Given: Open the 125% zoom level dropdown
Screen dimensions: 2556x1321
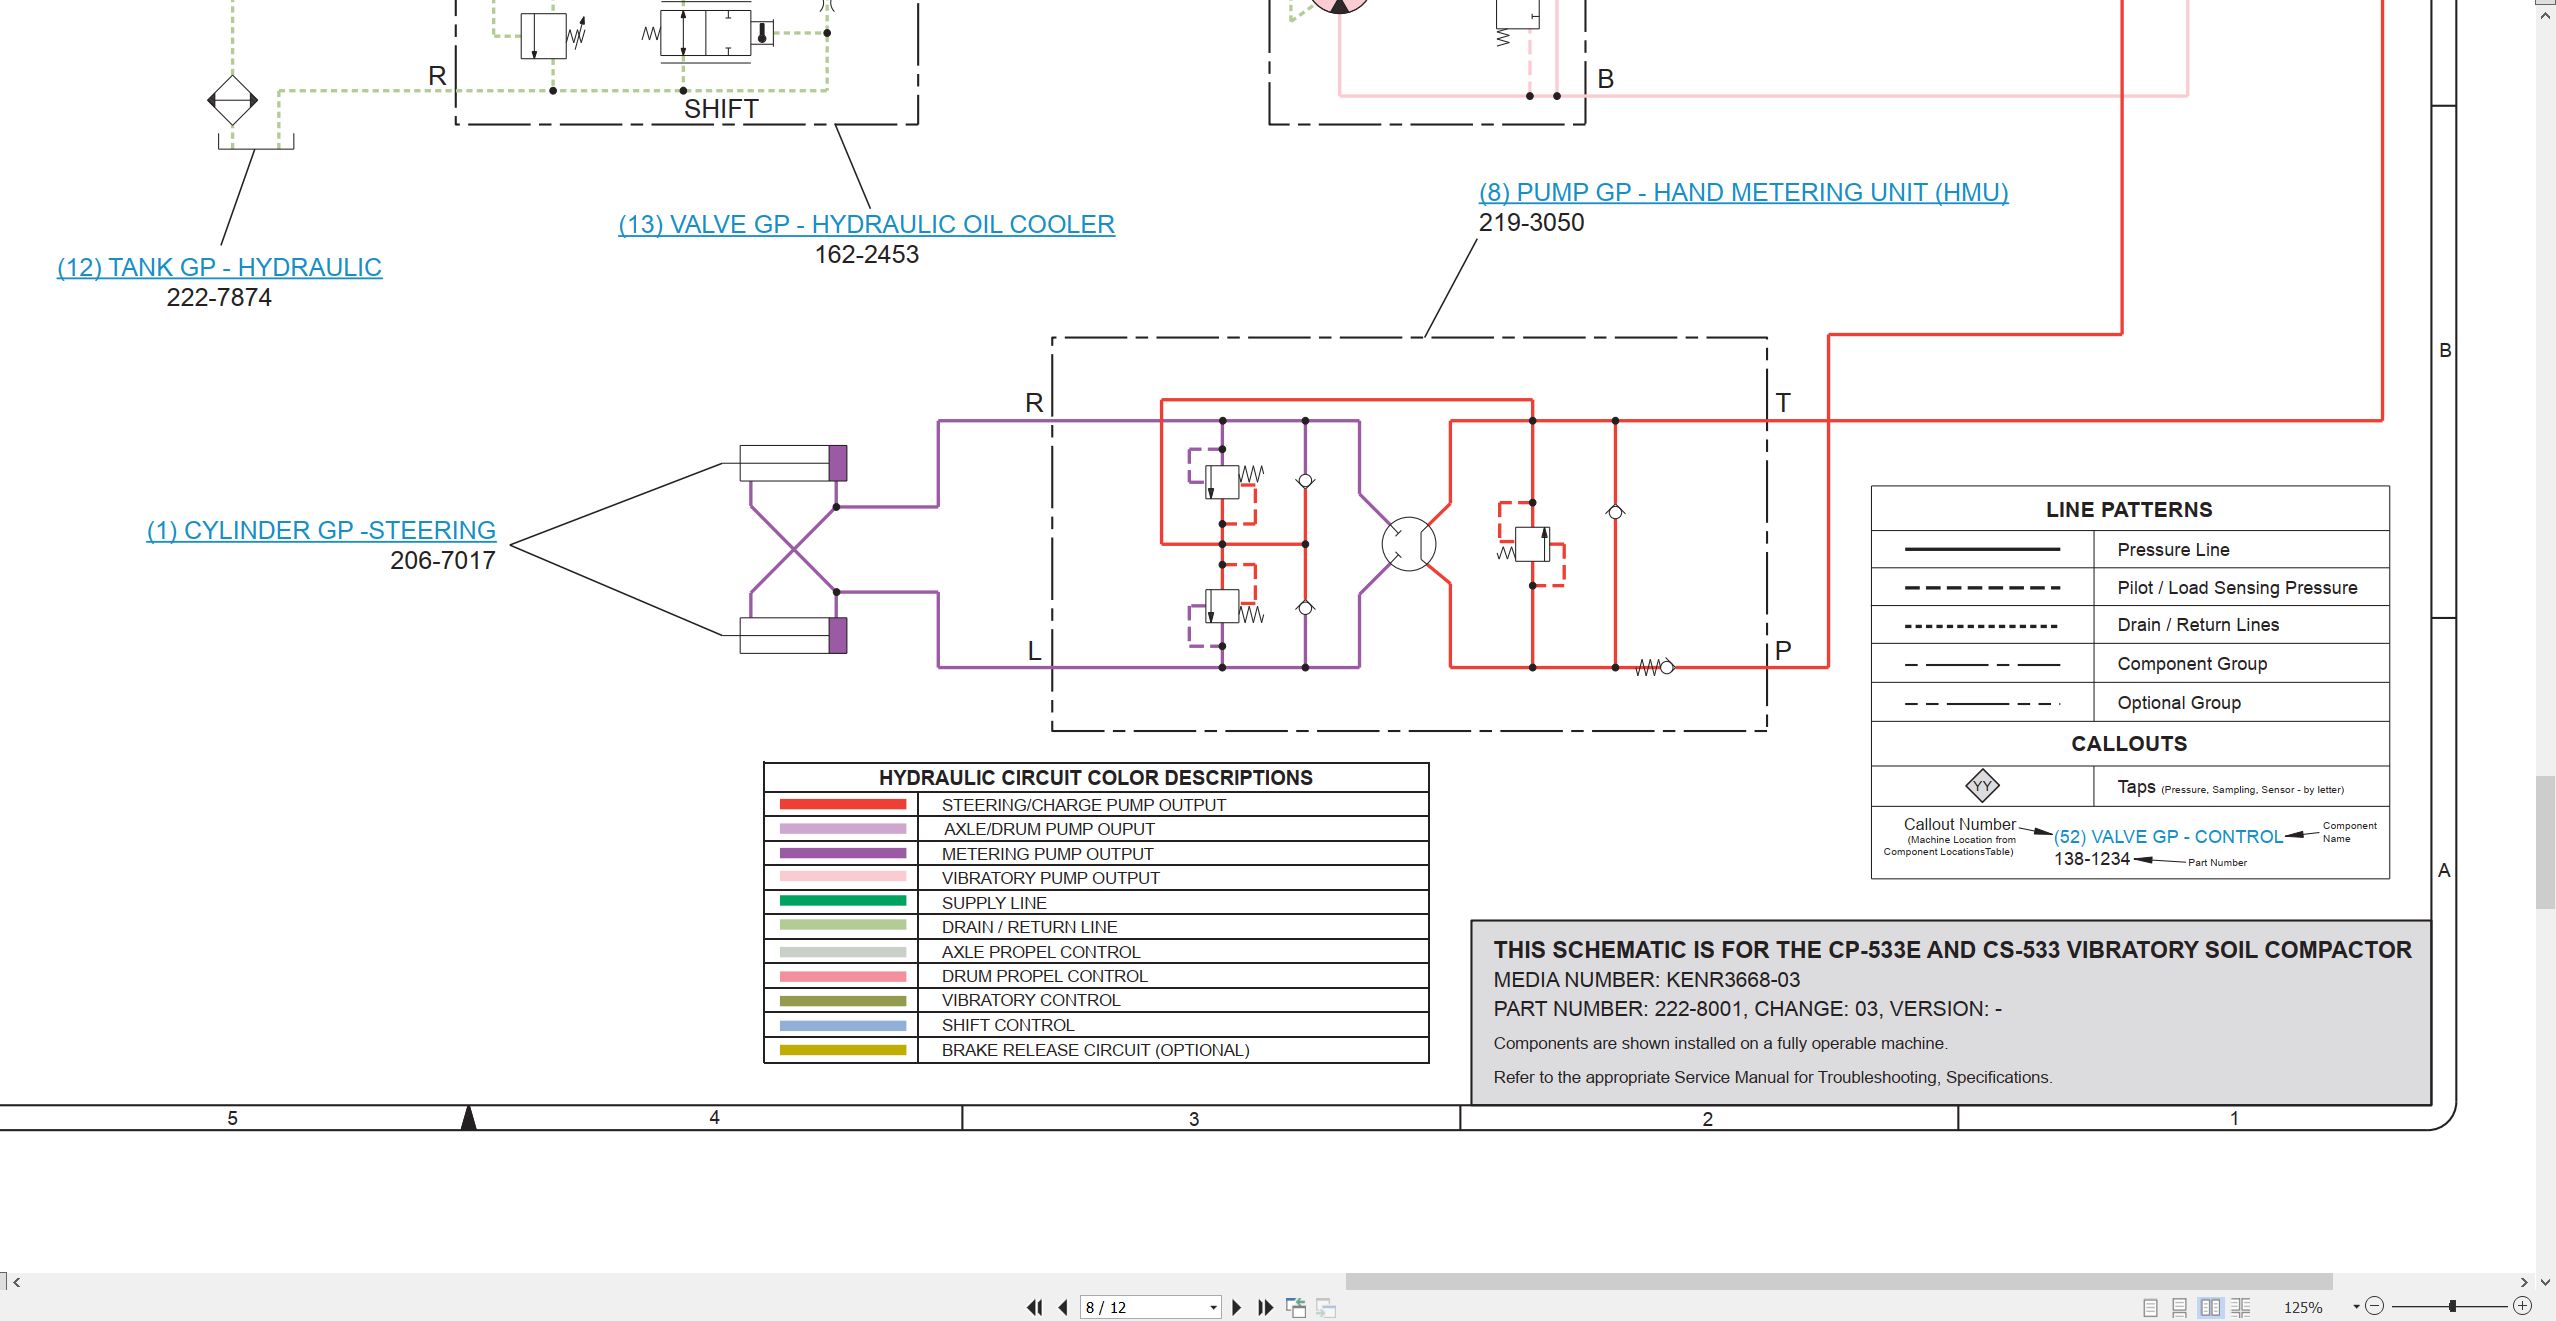Looking at the screenshot, I should pos(2357,1307).
